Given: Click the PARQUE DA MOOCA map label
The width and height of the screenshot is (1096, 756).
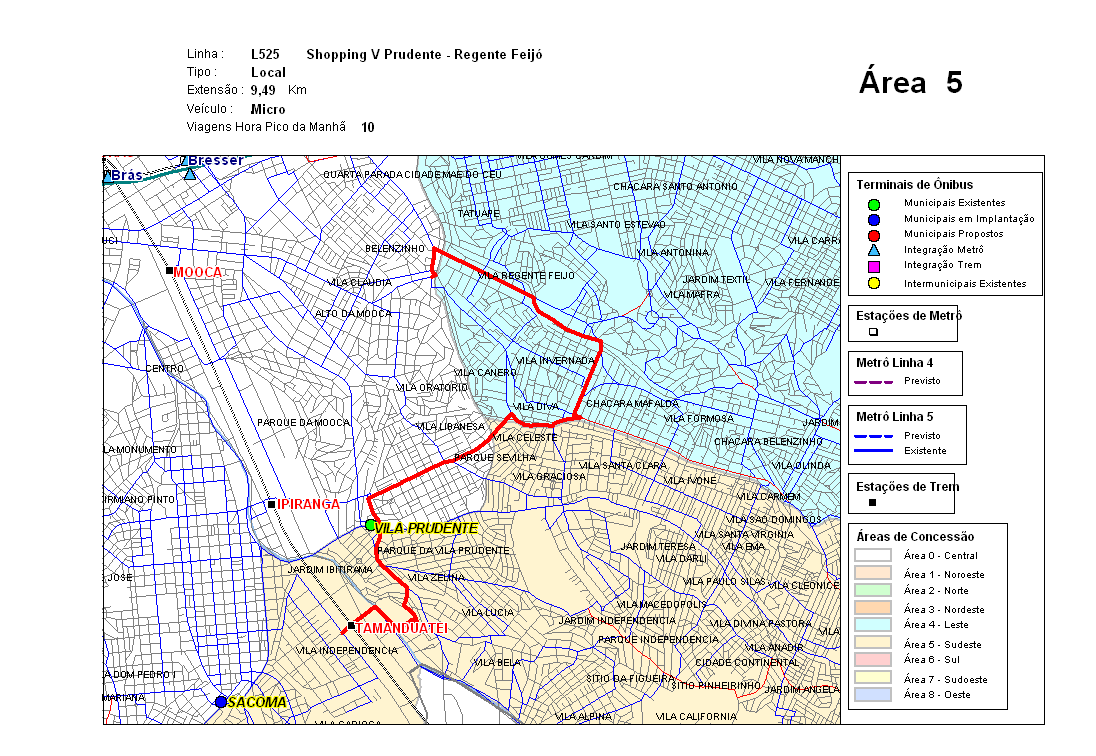Looking at the screenshot, I should pyautogui.click(x=303, y=423).
